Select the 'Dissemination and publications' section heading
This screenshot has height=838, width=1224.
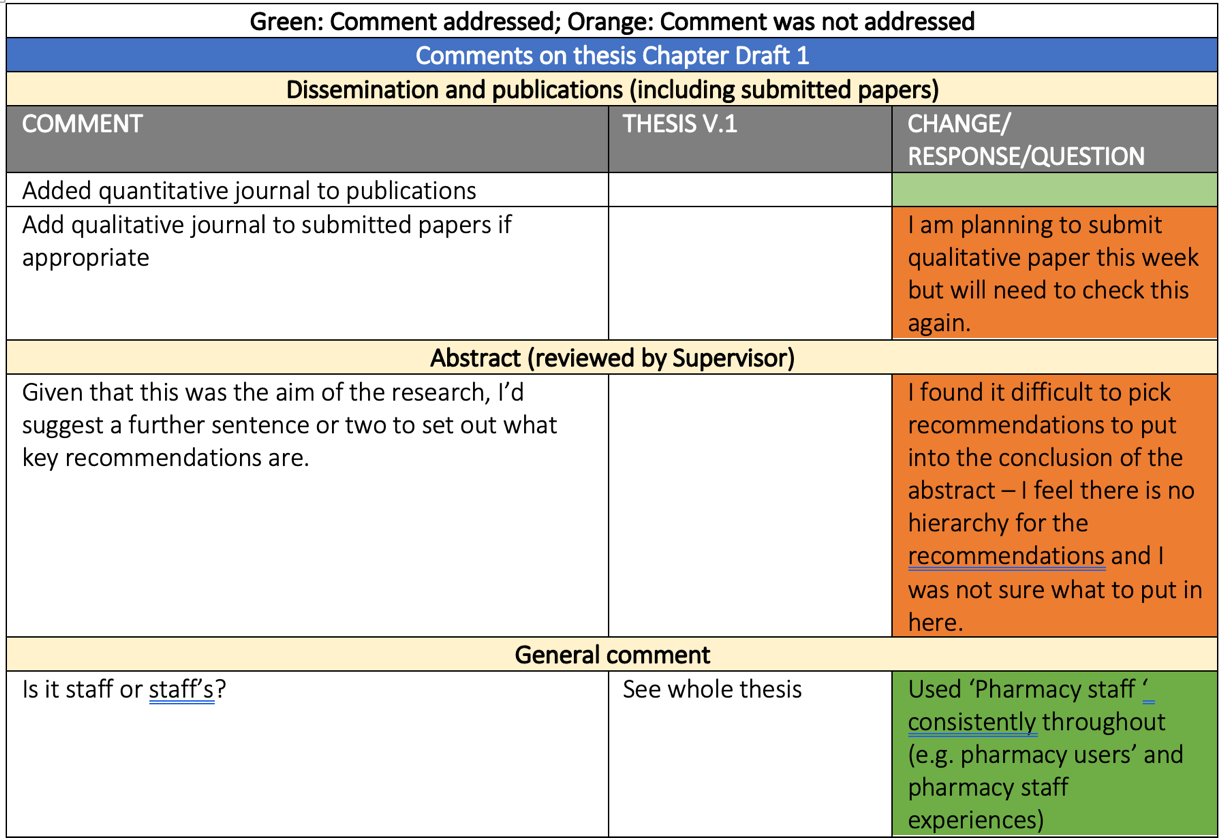click(x=611, y=89)
